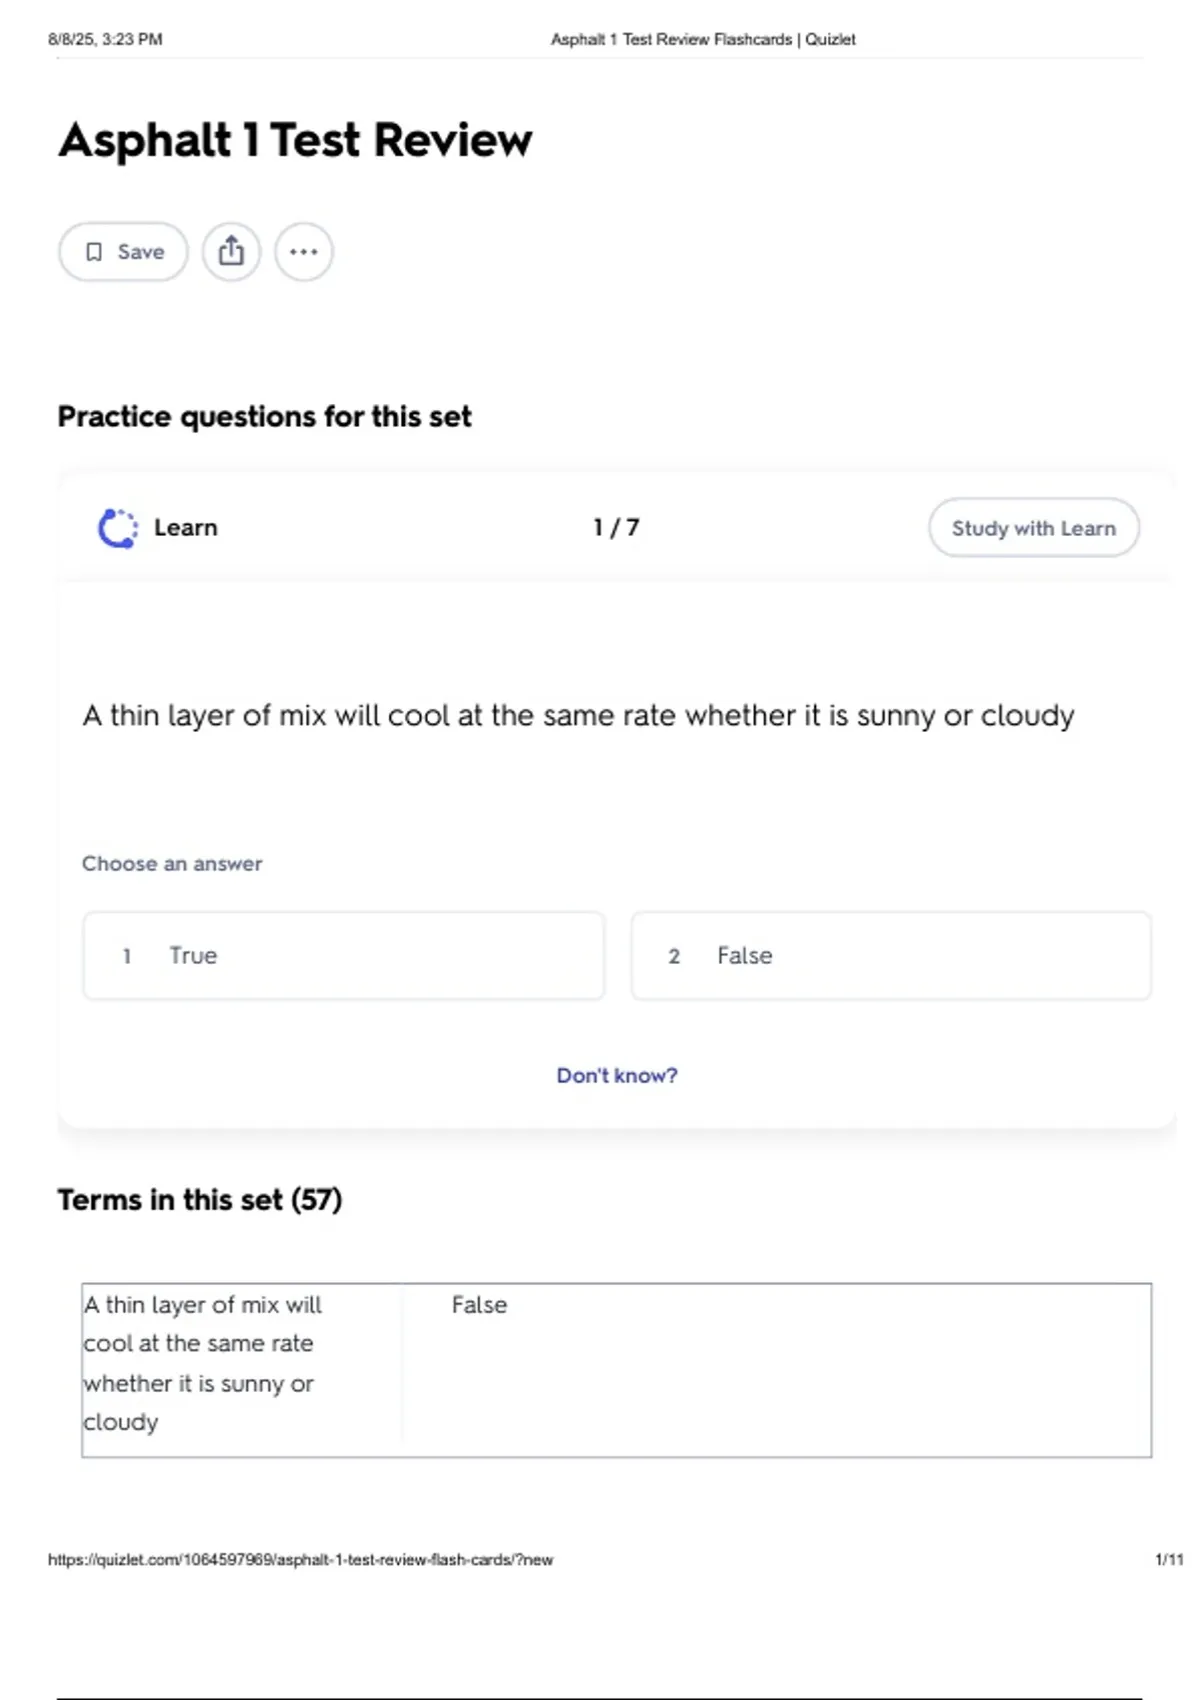This screenshot has width=1200, height=1700.
Task: Click the Study with Learn button
Action: coord(1034,528)
